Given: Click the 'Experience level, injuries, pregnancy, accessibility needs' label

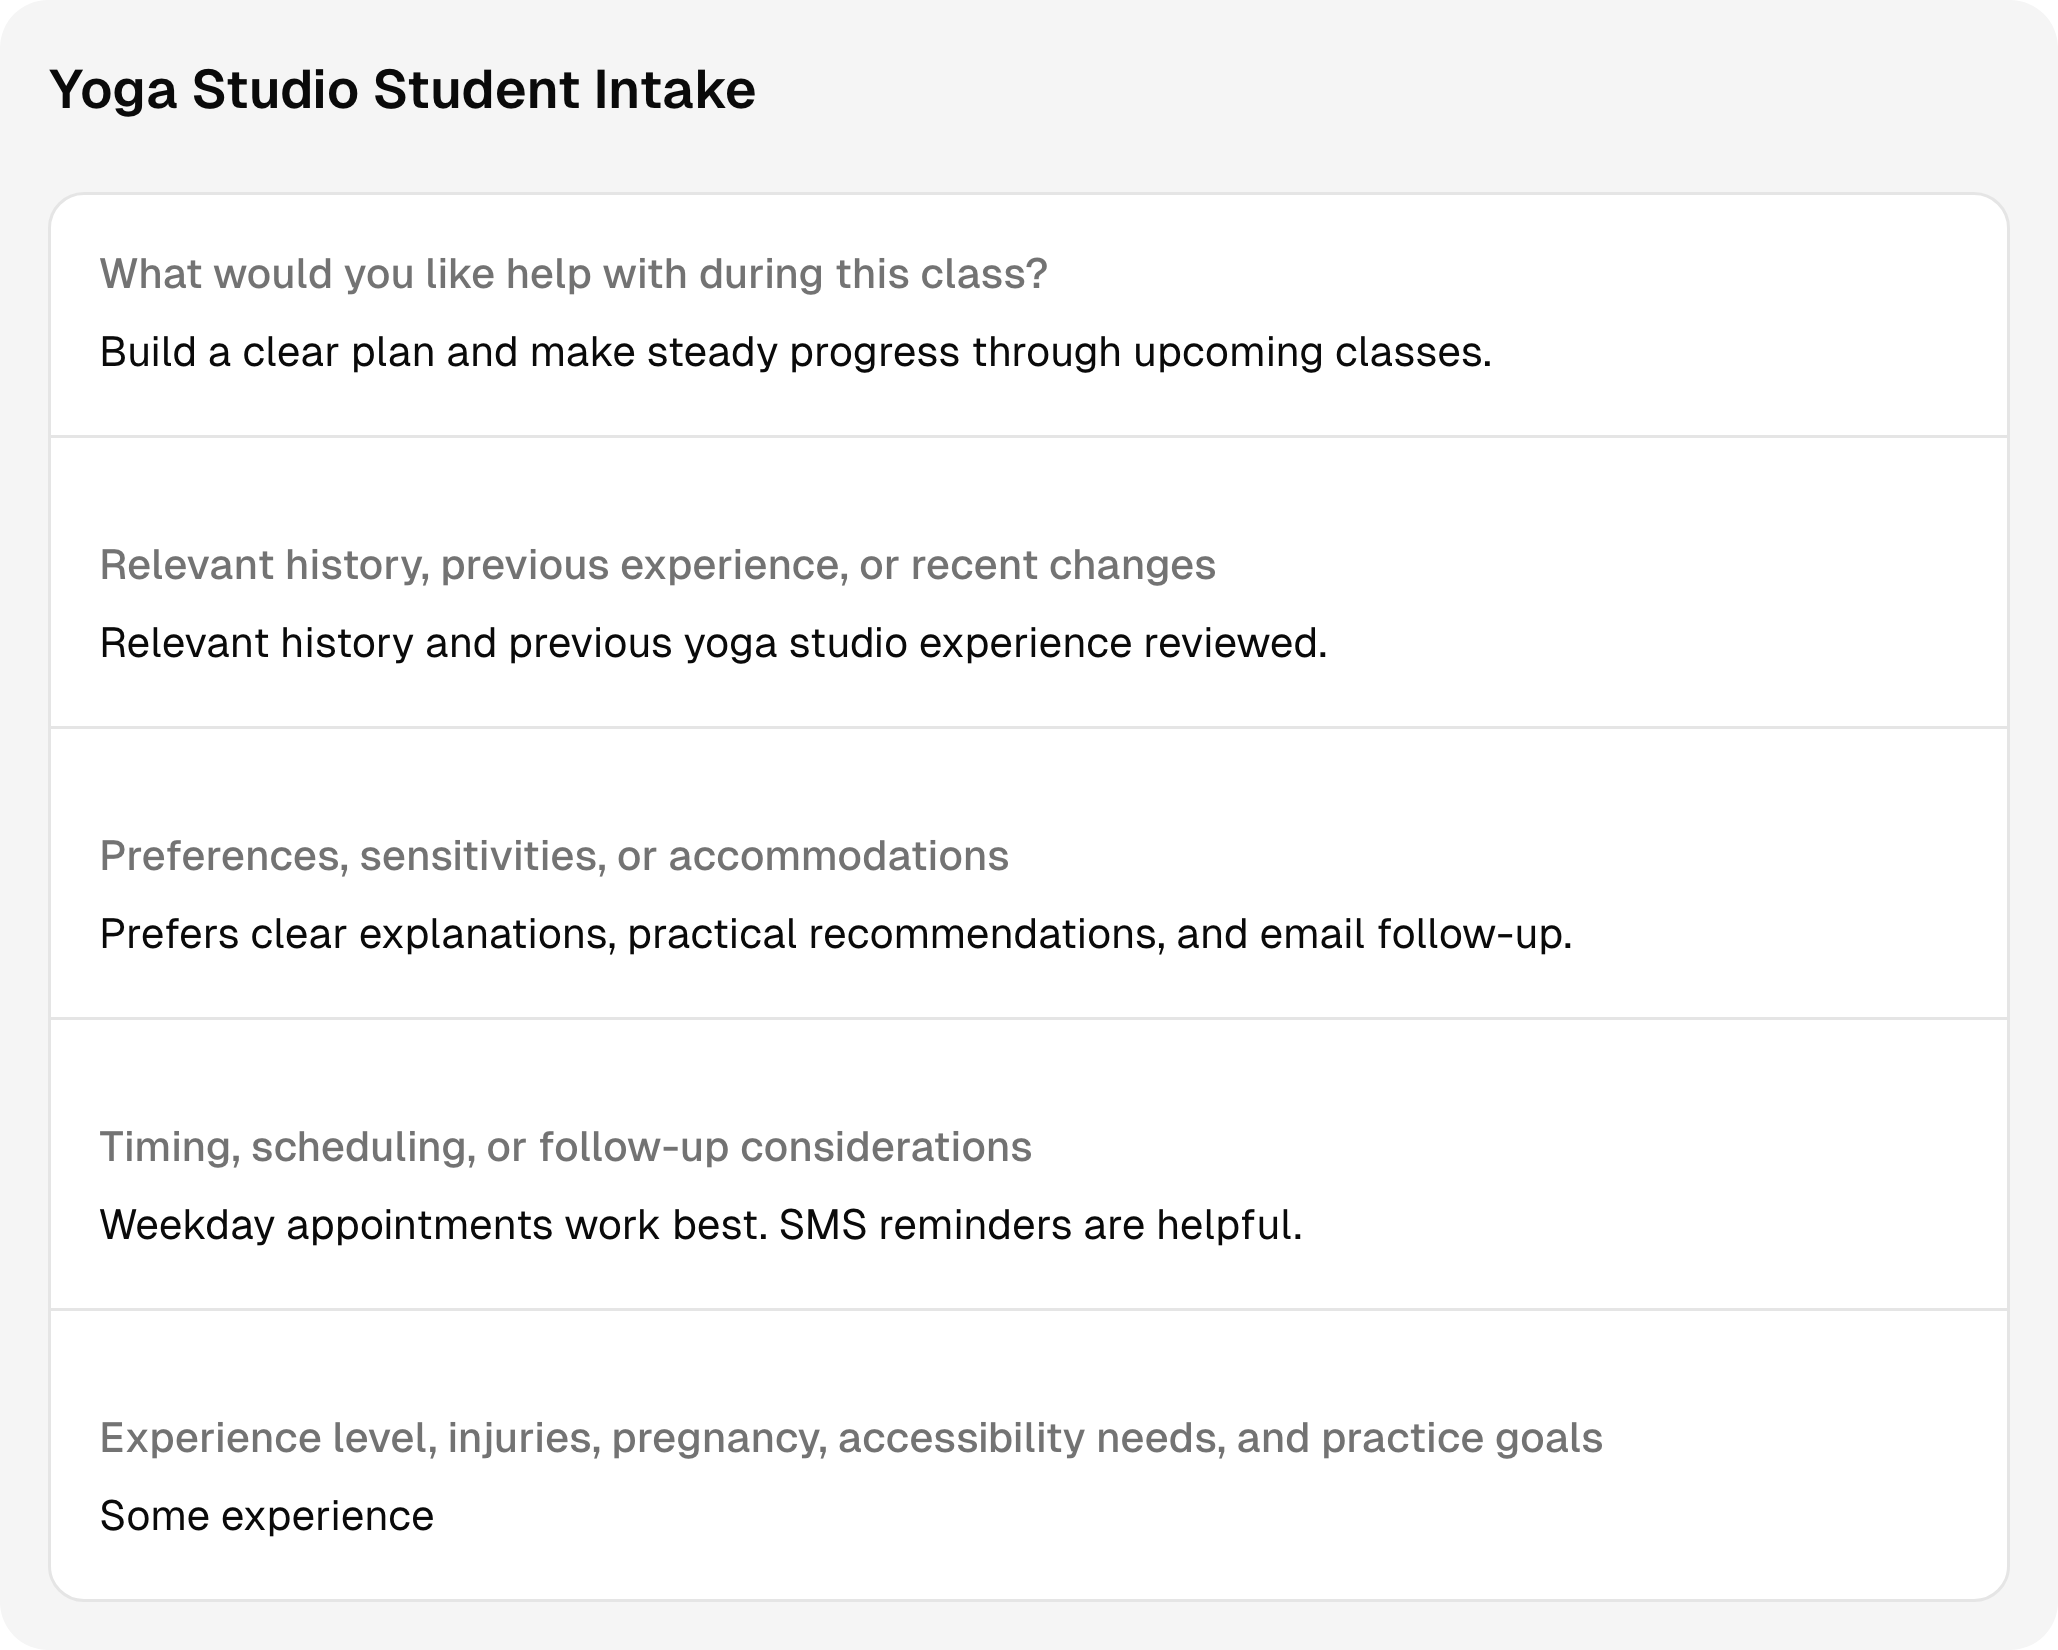Looking at the screenshot, I should [851, 1438].
